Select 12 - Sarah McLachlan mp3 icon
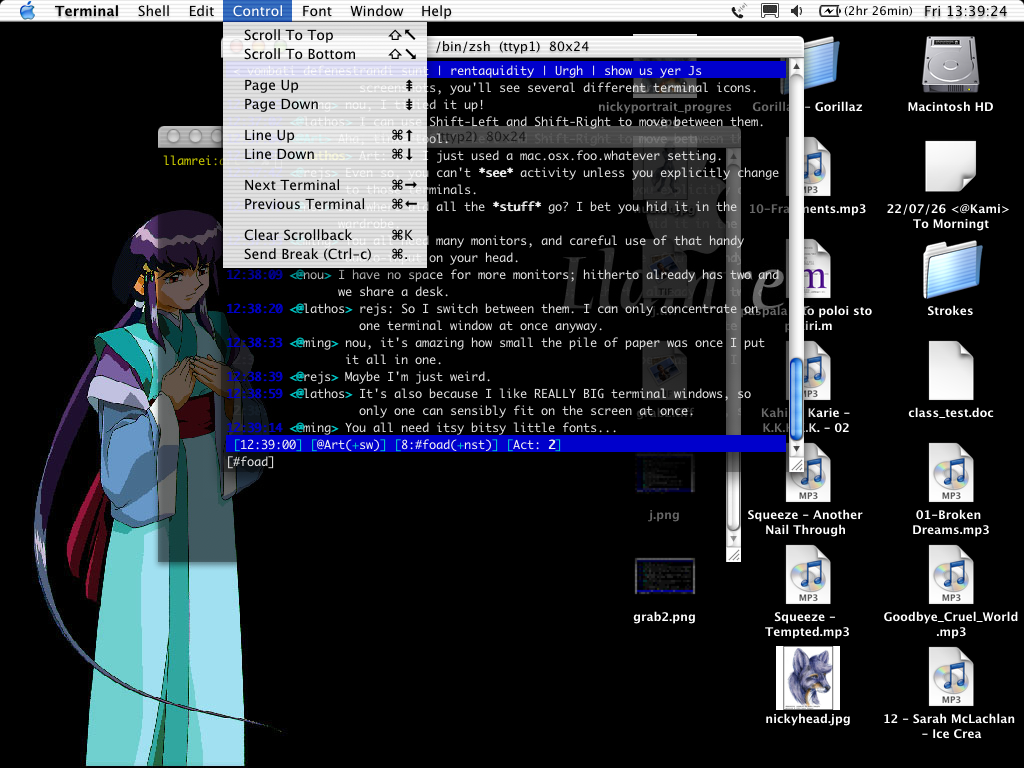 point(951,677)
